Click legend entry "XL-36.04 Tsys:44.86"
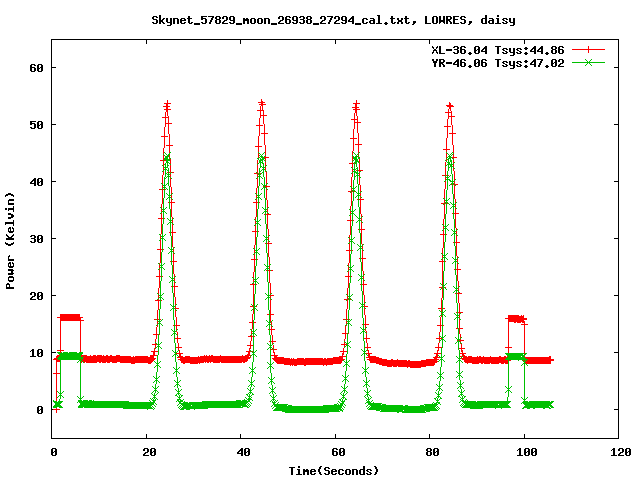Viewport: 640px width, 480px height. (498, 50)
